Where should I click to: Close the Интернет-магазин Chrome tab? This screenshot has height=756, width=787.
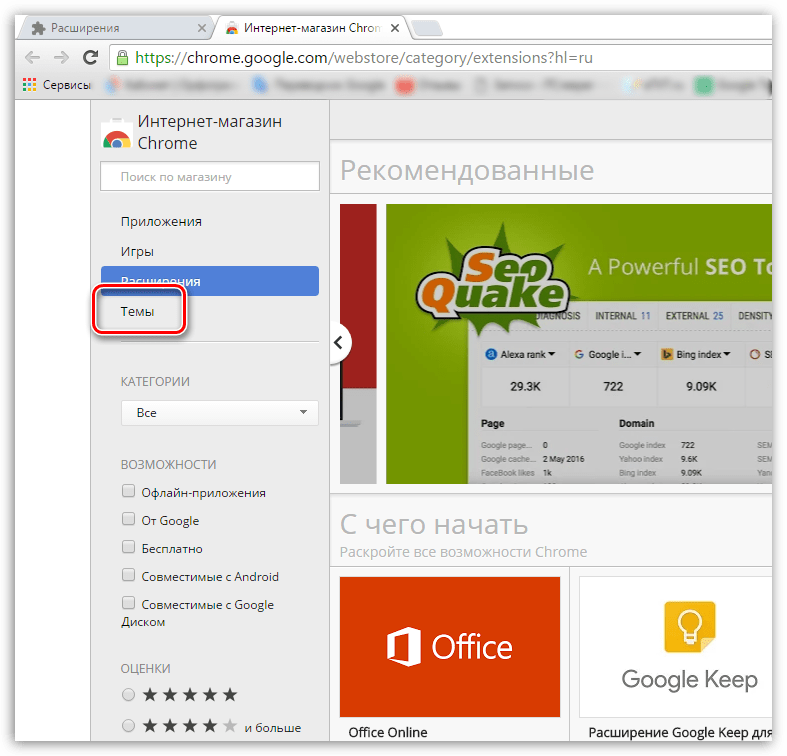[395, 28]
